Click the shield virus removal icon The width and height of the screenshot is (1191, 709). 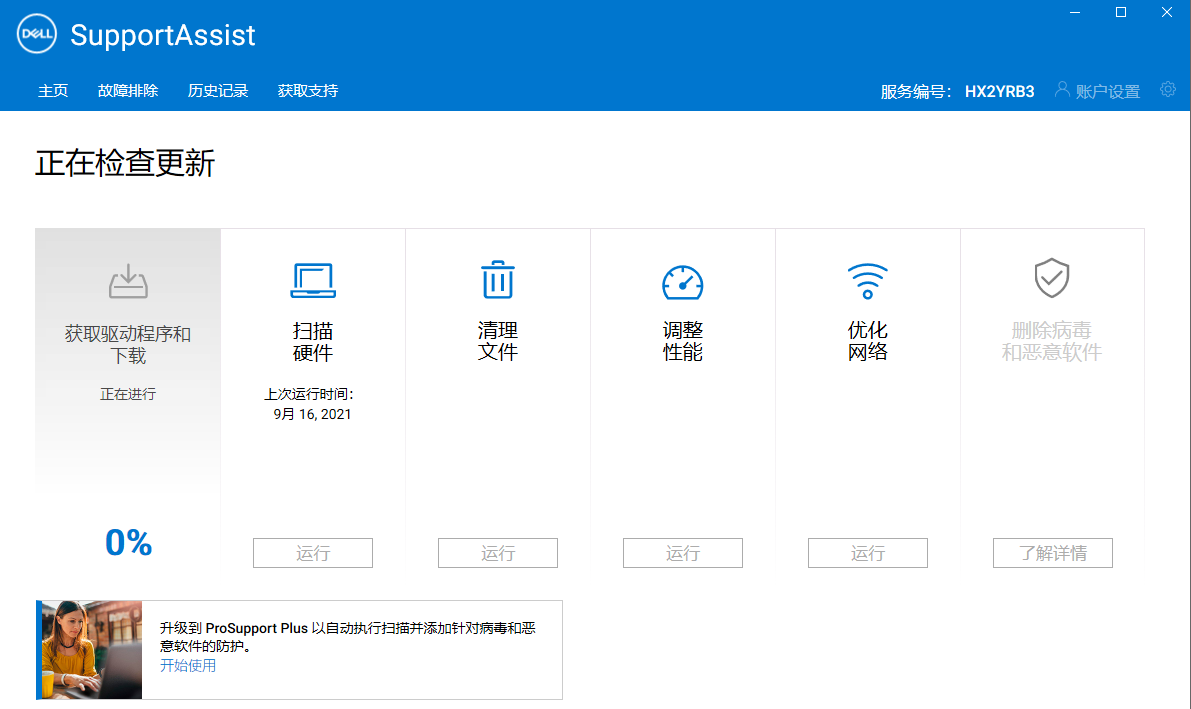(1052, 277)
